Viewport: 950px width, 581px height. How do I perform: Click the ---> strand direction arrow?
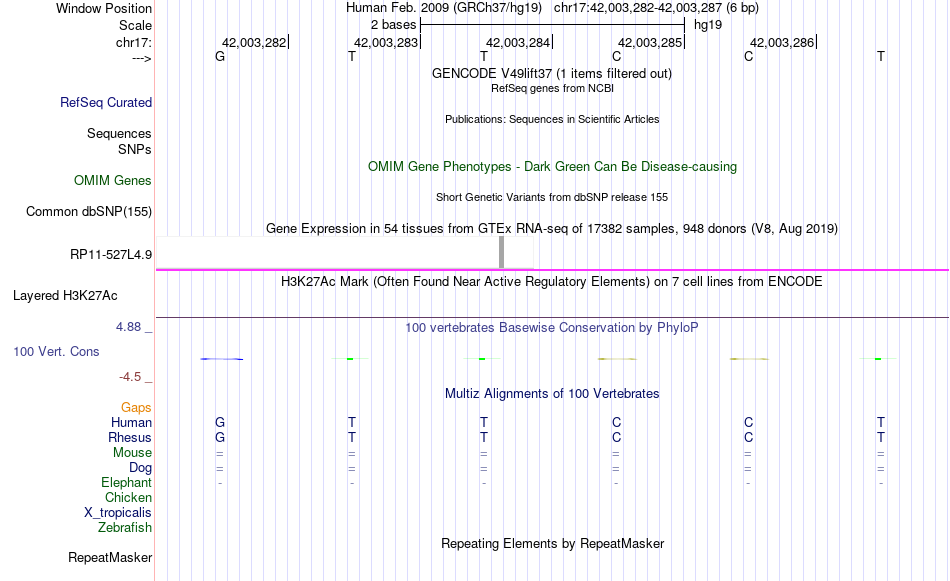tap(142, 58)
